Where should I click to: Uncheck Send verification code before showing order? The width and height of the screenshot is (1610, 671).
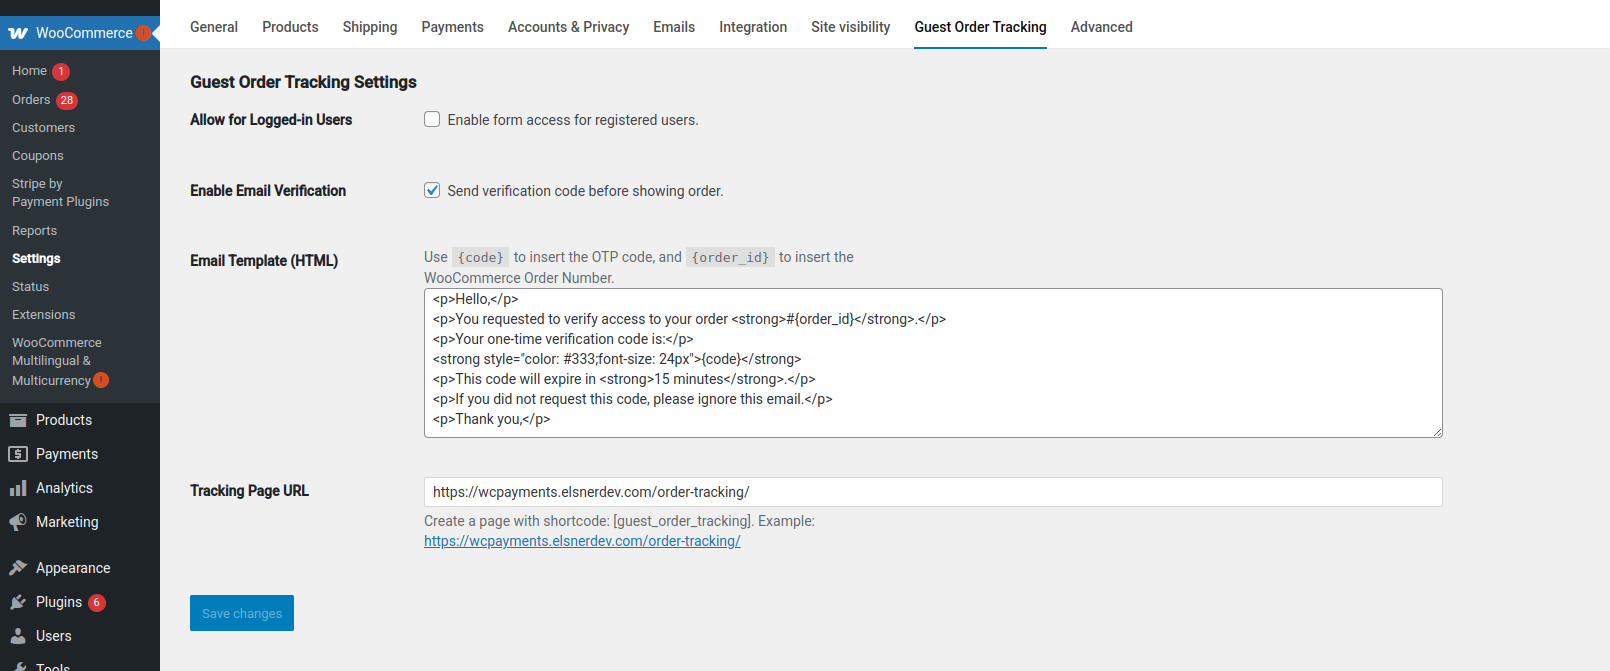(x=432, y=191)
